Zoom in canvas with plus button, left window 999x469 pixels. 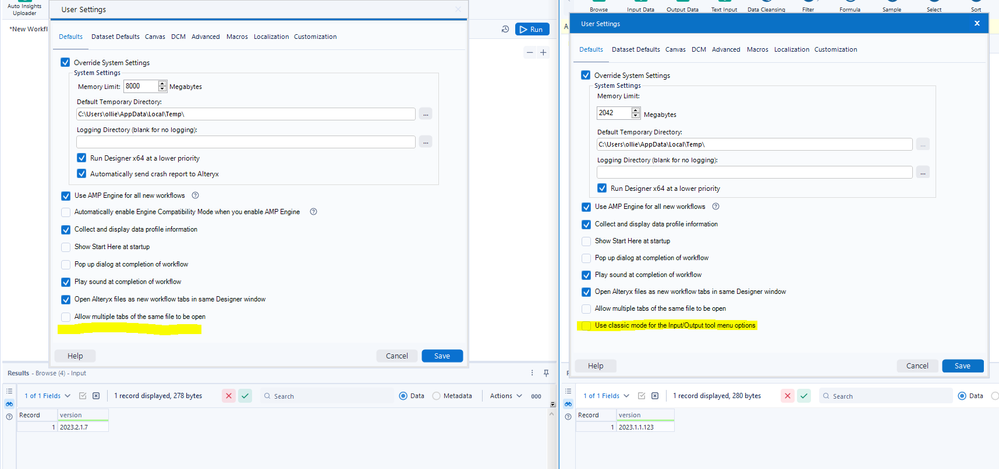(x=543, y=53)
